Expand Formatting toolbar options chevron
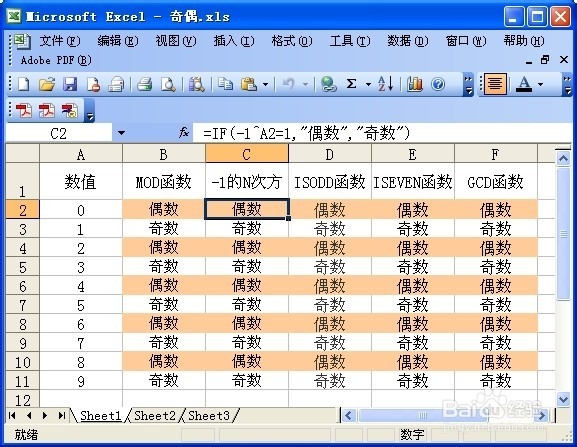The height and width of the screenshot is (447, 577). [567, 85]
